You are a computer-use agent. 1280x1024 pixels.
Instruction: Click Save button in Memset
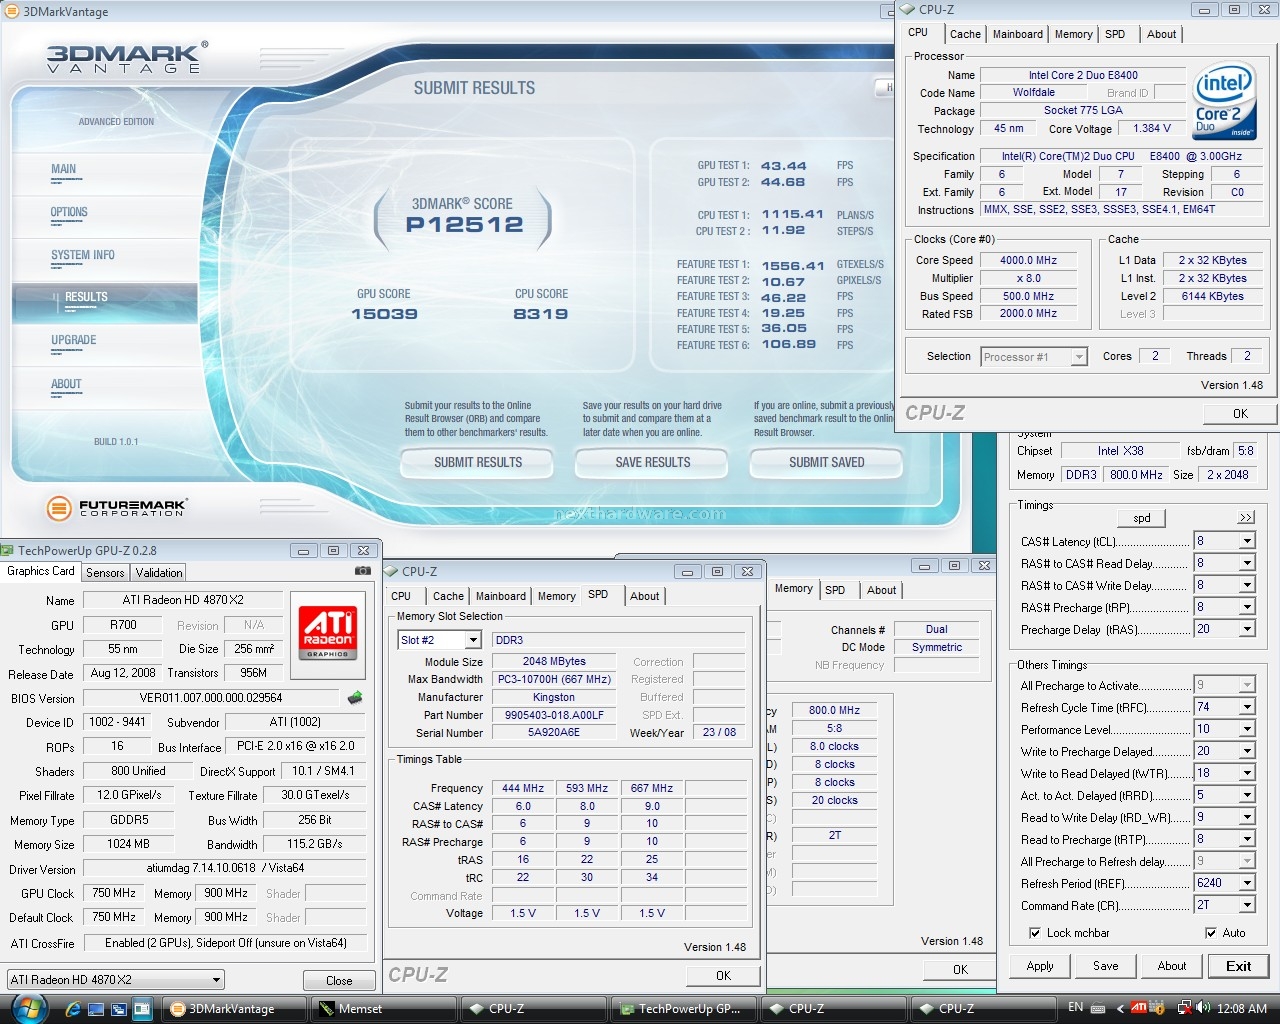[1106, 966]
